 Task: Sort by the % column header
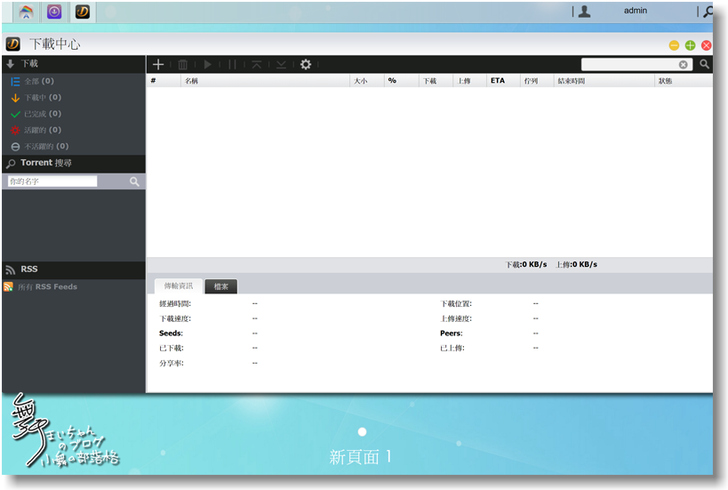coord(401,81)
